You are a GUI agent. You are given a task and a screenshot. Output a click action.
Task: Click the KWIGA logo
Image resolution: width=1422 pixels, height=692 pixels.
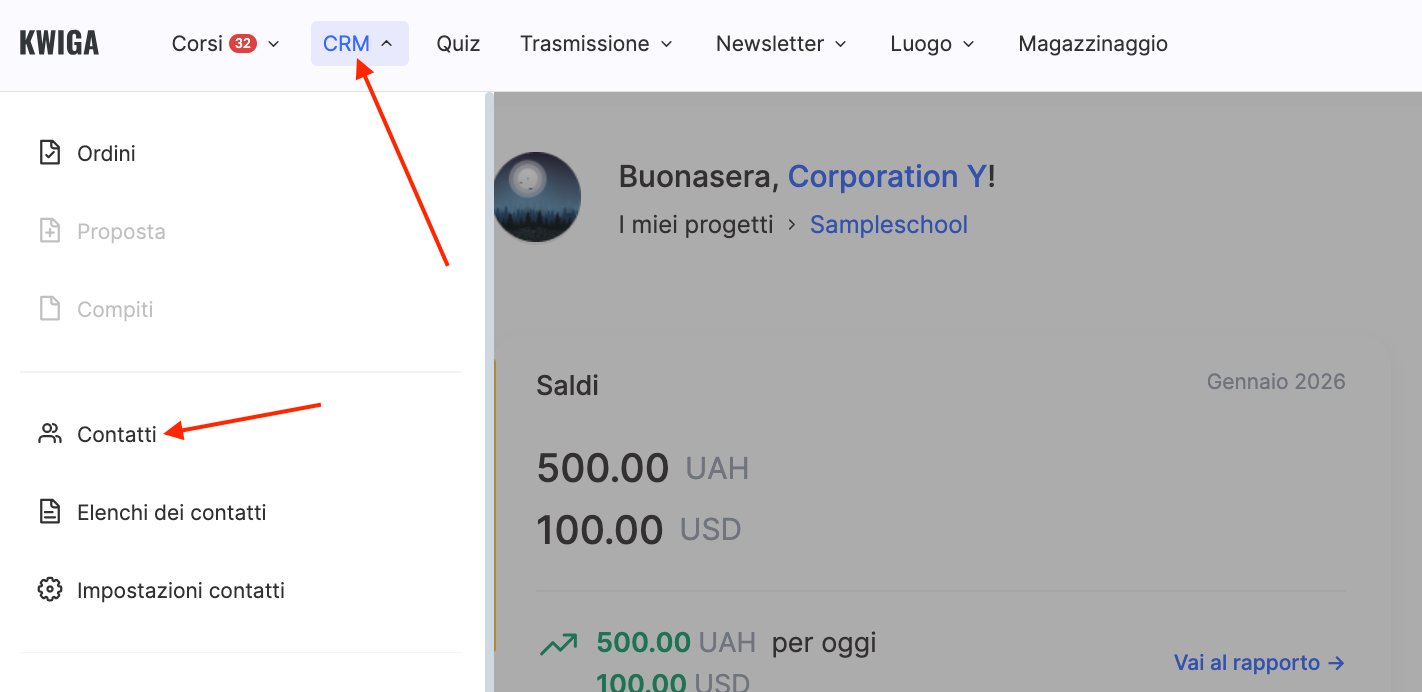tap(59, 44)
